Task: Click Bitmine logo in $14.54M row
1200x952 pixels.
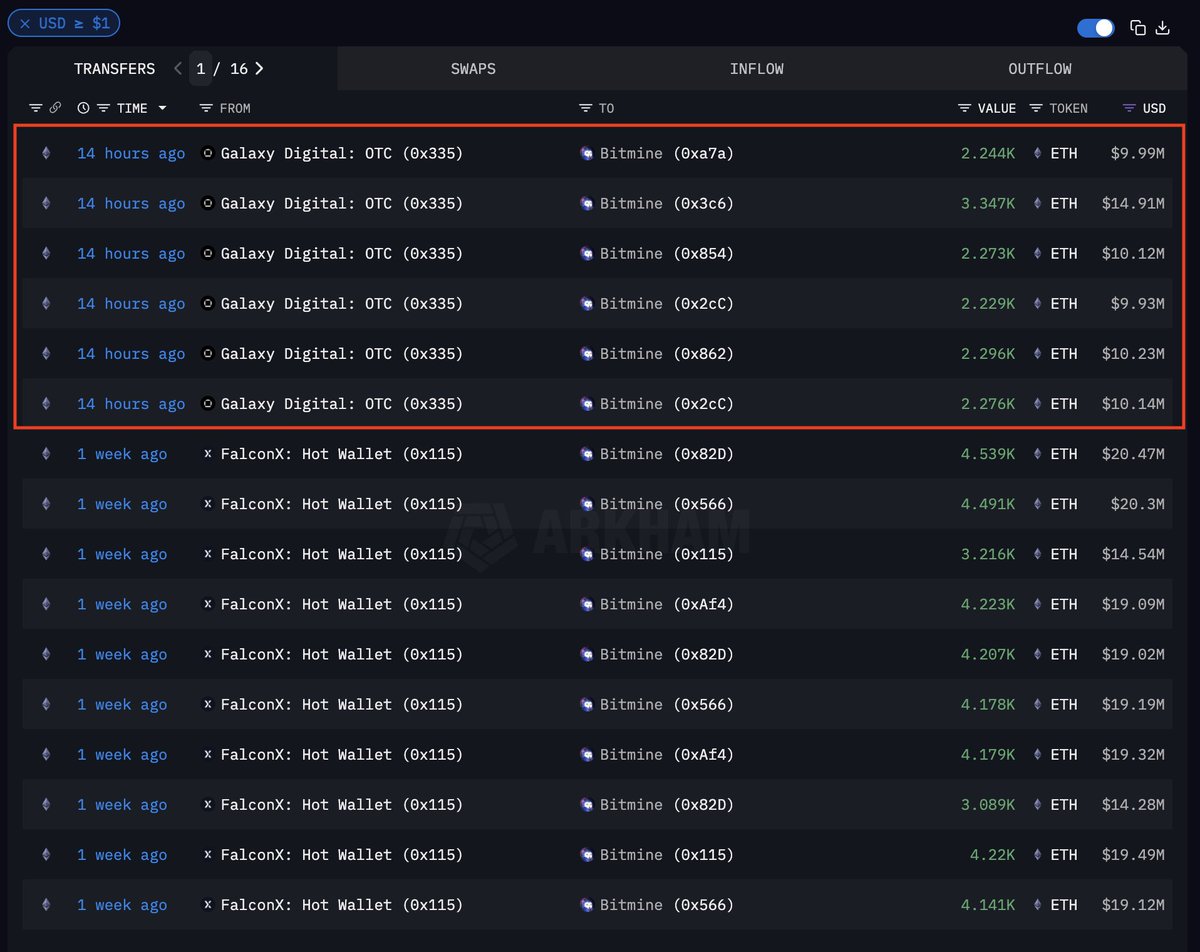Action: pyautogui.click(x=587, y=554)
